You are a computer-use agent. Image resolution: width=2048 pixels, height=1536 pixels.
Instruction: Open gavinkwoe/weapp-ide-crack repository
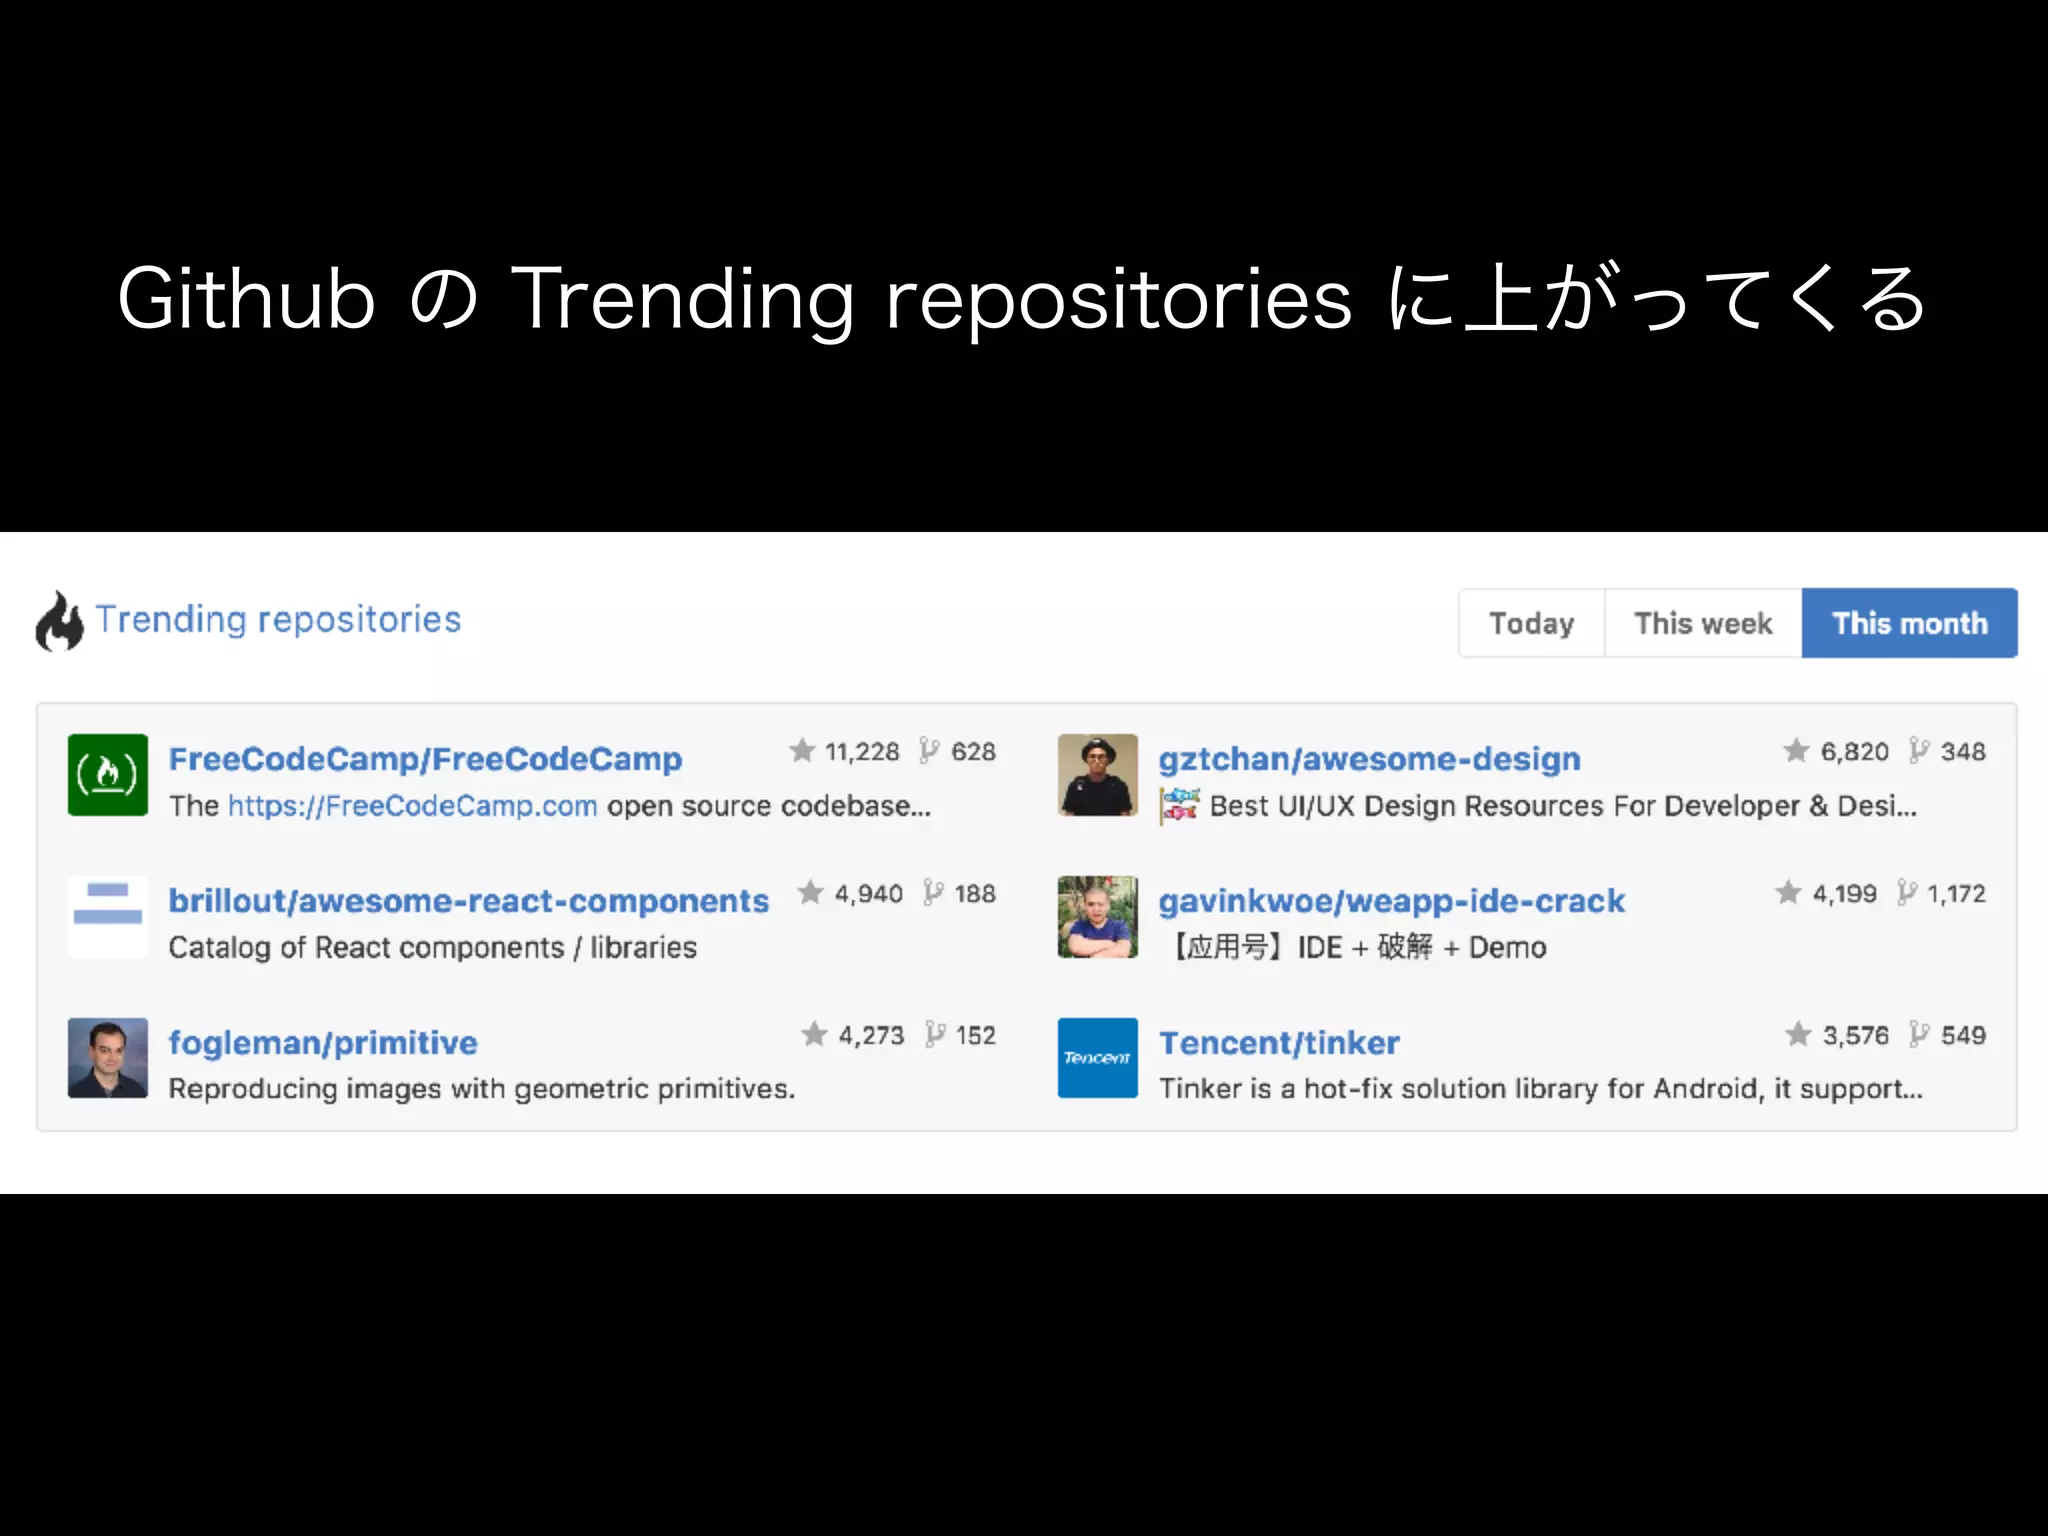[1391, 901]
